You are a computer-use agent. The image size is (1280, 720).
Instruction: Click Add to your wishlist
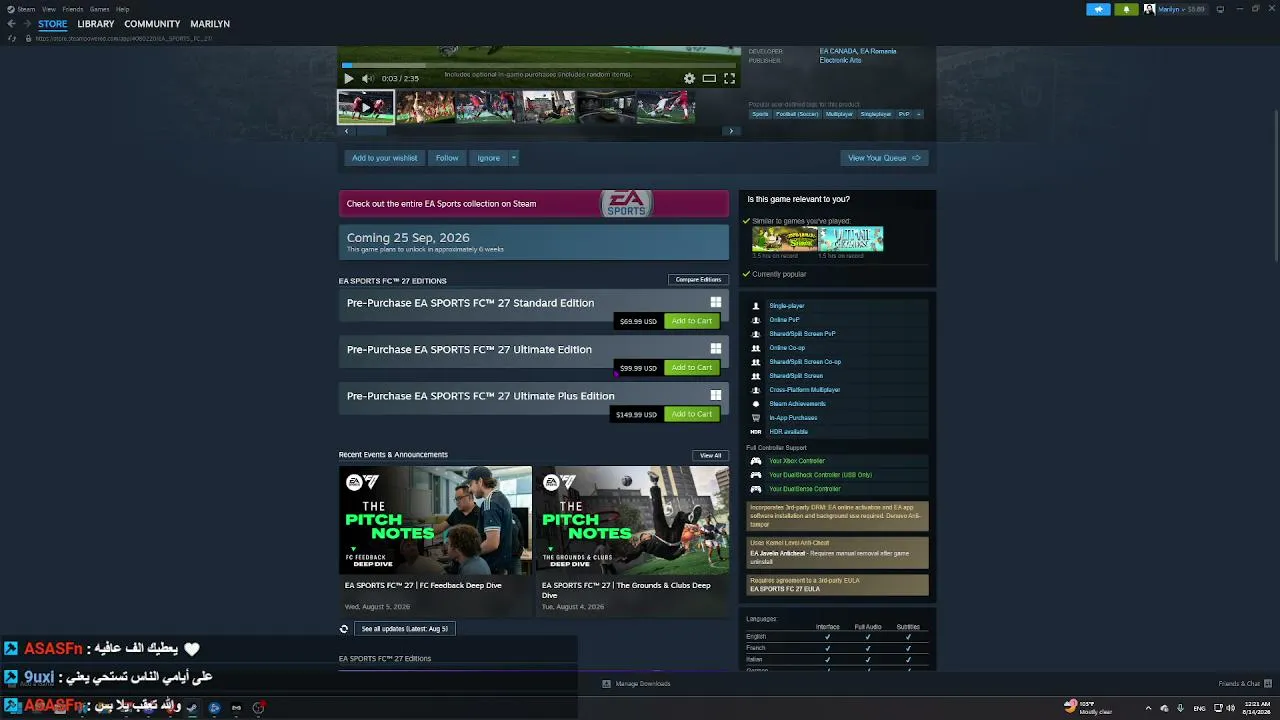coord(385,158)
